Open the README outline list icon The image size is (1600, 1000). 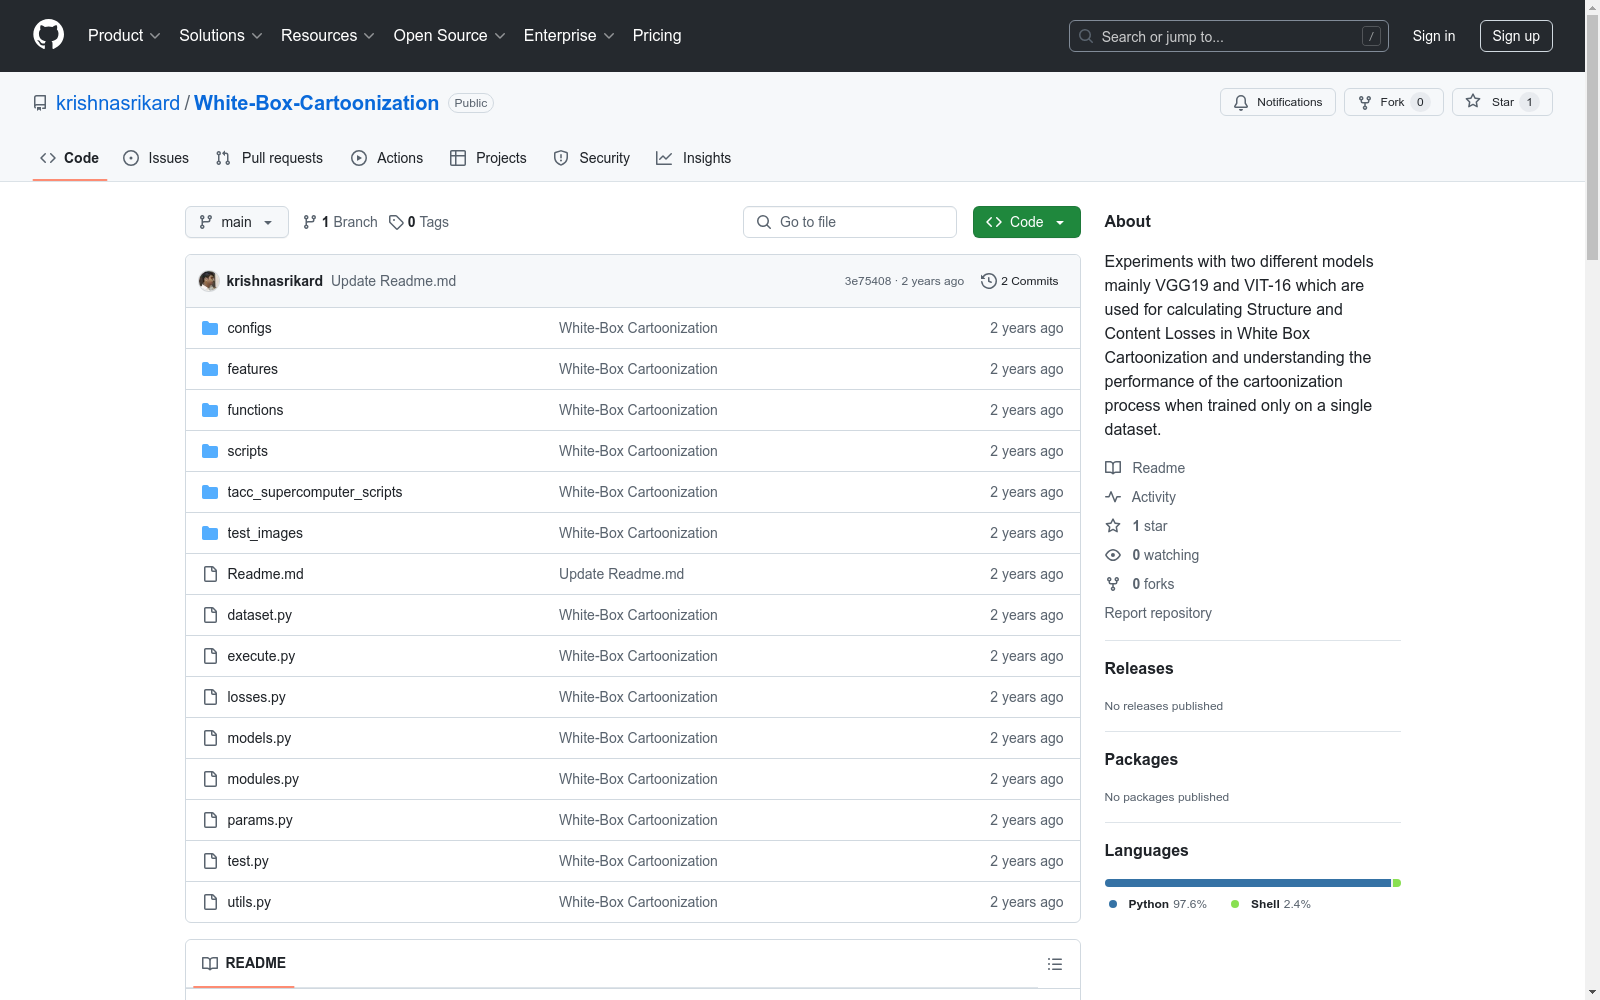coord(1054,964)
